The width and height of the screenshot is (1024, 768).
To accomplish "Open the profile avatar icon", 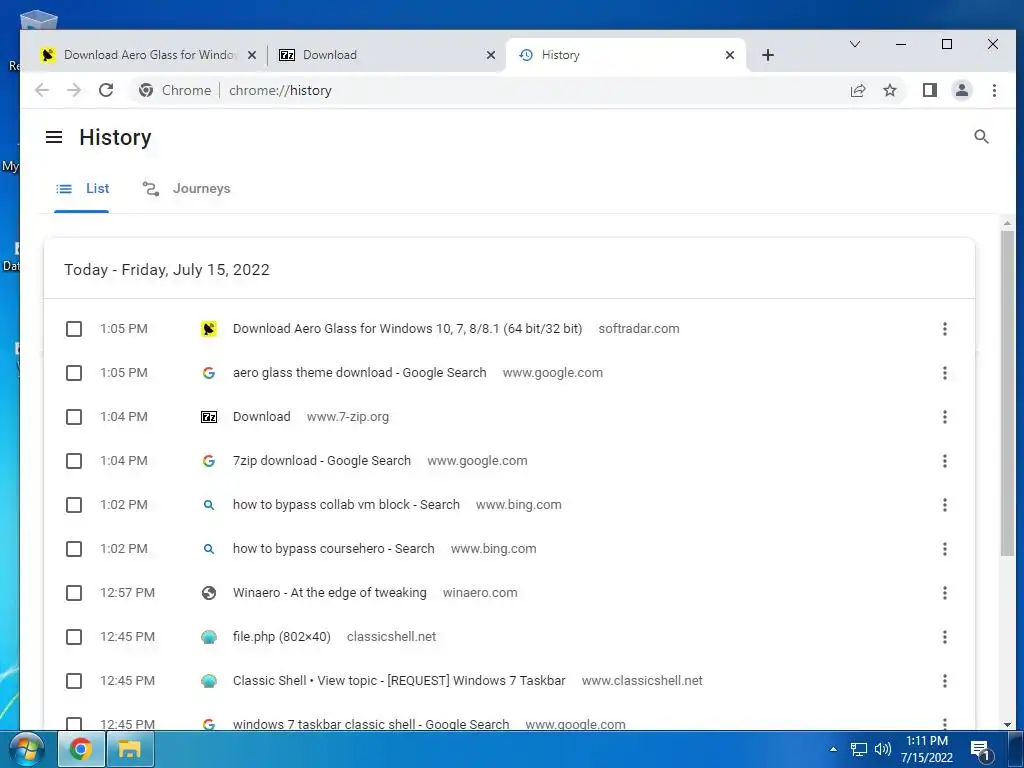I will (961, 90).
